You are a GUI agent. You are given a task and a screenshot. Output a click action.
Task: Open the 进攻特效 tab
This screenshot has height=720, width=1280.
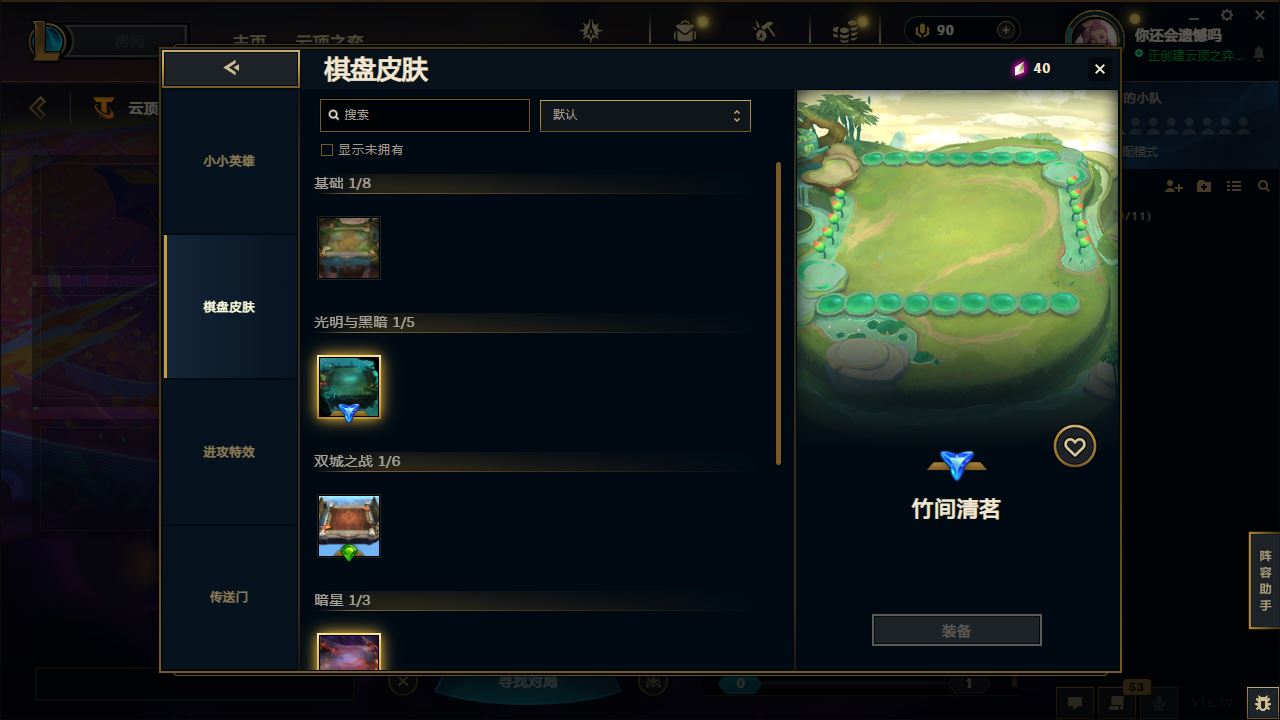(229, 452)
